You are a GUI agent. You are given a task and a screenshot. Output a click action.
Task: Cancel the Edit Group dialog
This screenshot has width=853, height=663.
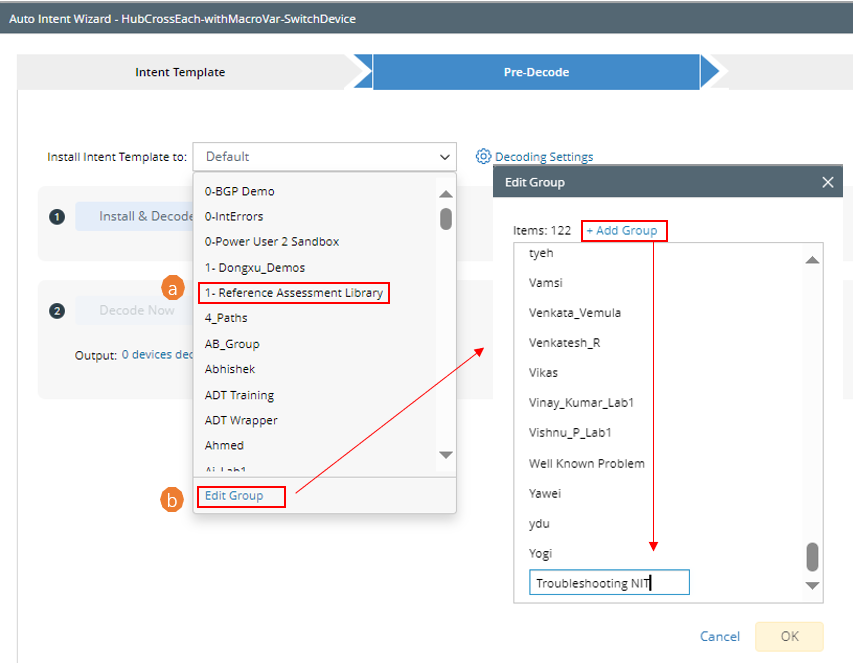pyautogui.click(x=720, y=636)
